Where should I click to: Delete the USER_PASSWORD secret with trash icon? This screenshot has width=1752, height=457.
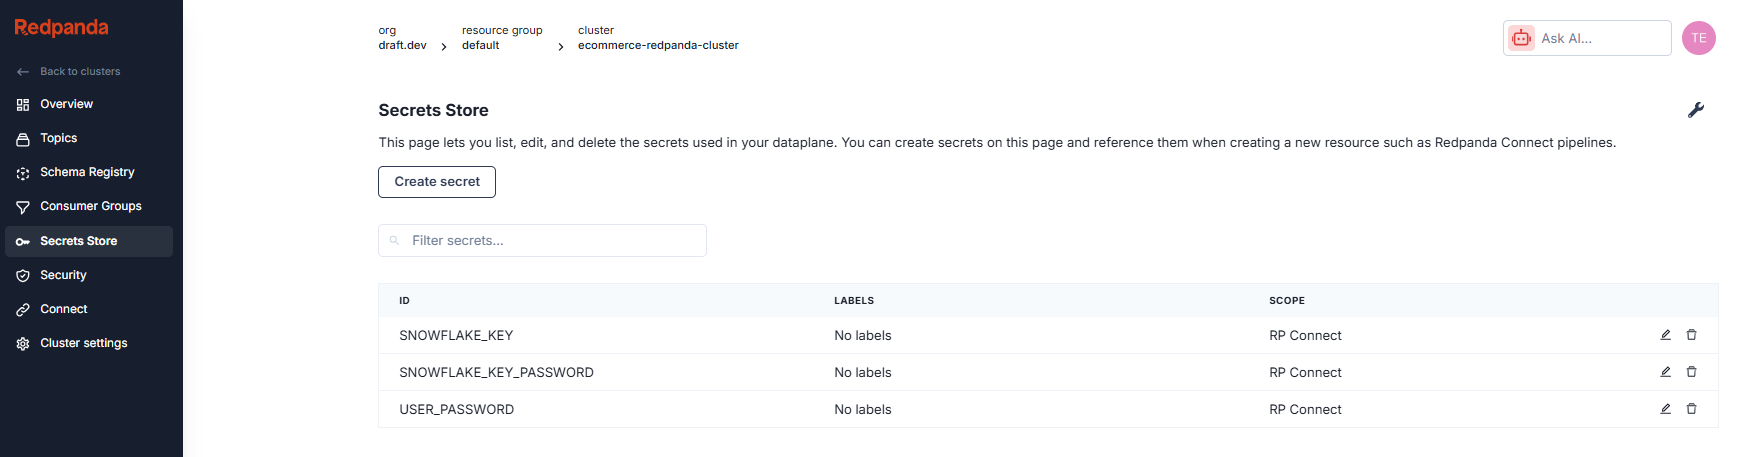tap(1692, 409)
